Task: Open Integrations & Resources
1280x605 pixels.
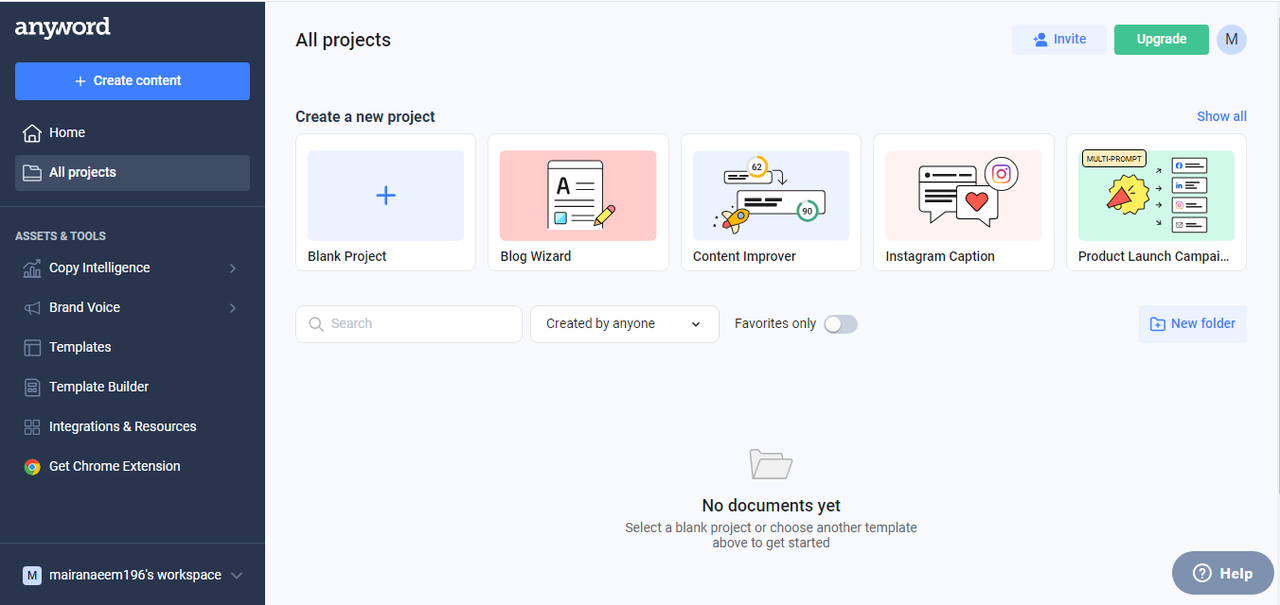Action: pyautogui.click(x=132, y=427)
